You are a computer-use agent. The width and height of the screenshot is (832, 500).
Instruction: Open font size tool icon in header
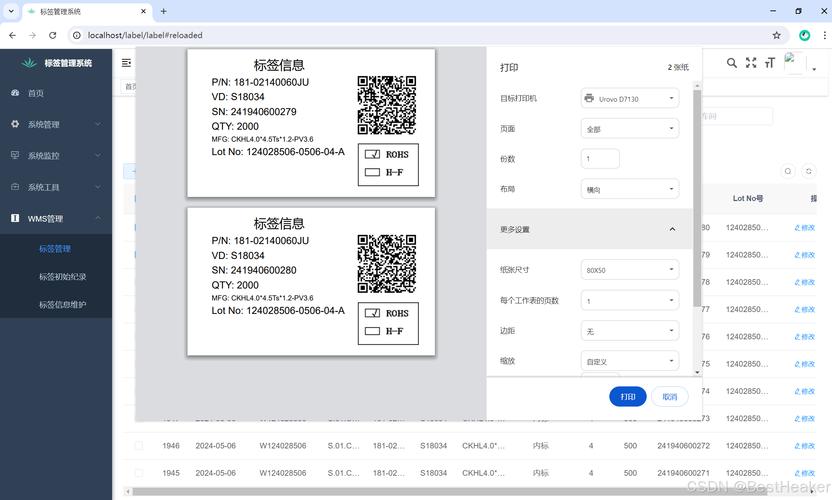pyautogui.click(x=769, y=63)
